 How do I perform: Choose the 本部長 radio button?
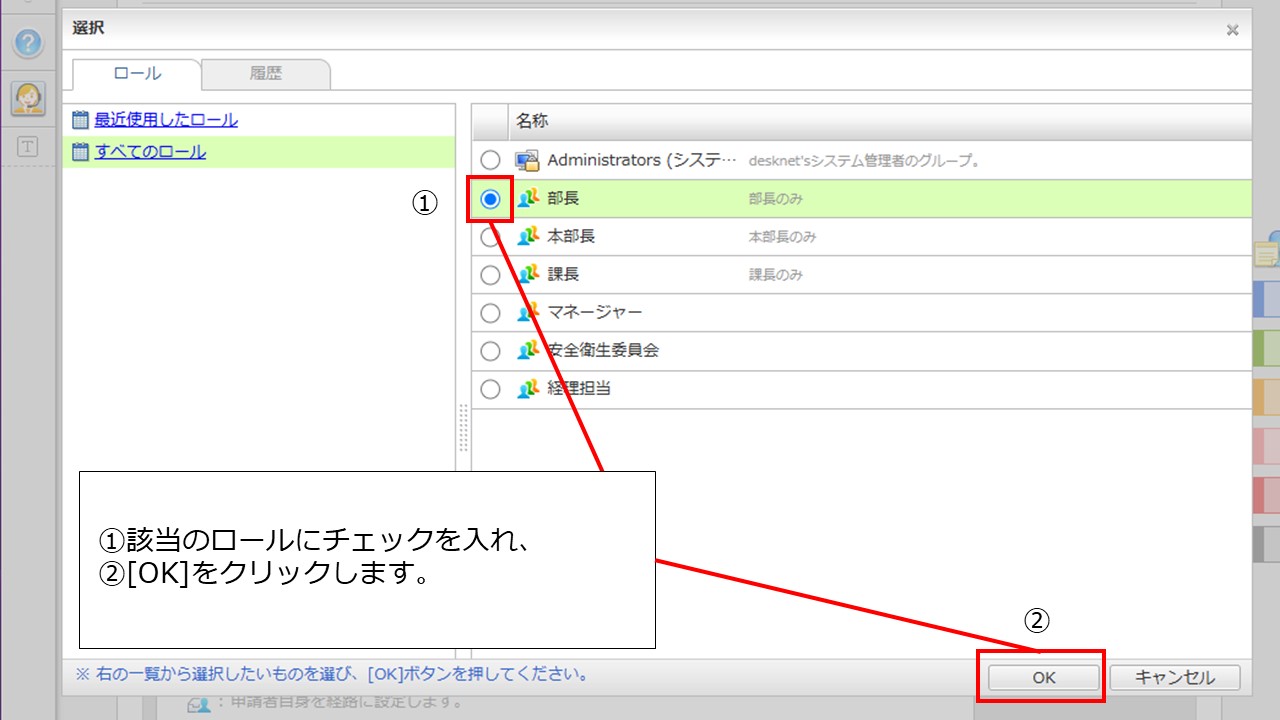[490, 237]
